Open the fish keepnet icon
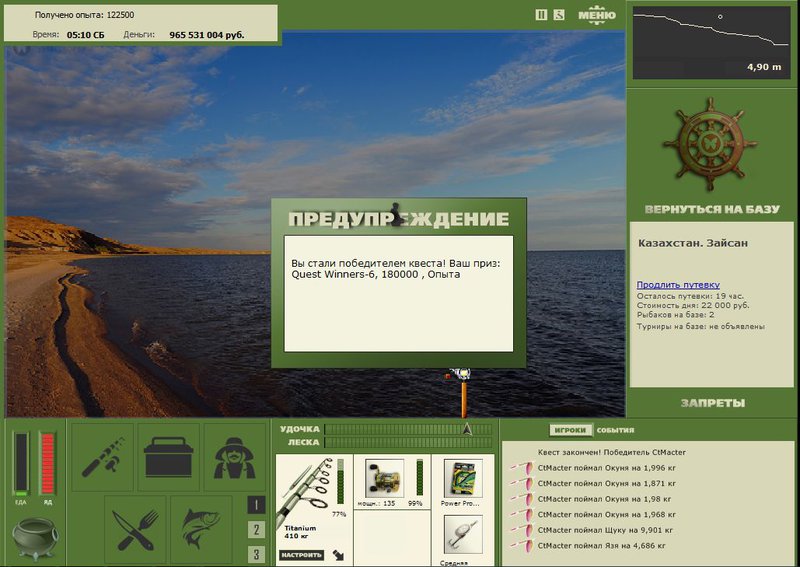Screen dimensions: 800x567 pyautogui.click(x=201, y=530)
